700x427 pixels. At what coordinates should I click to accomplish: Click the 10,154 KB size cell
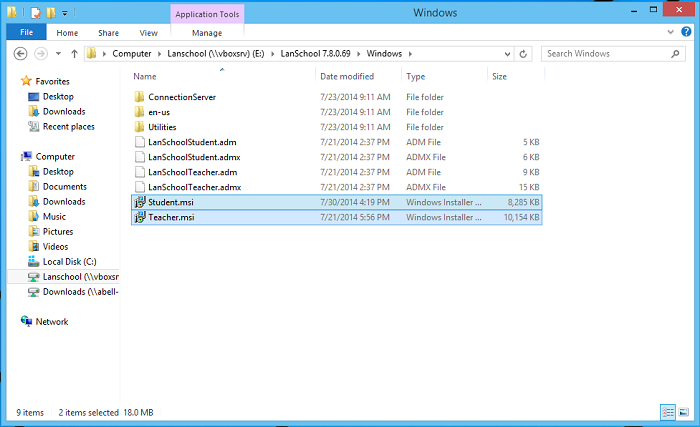pyautogui.click(x=521, y=217)
